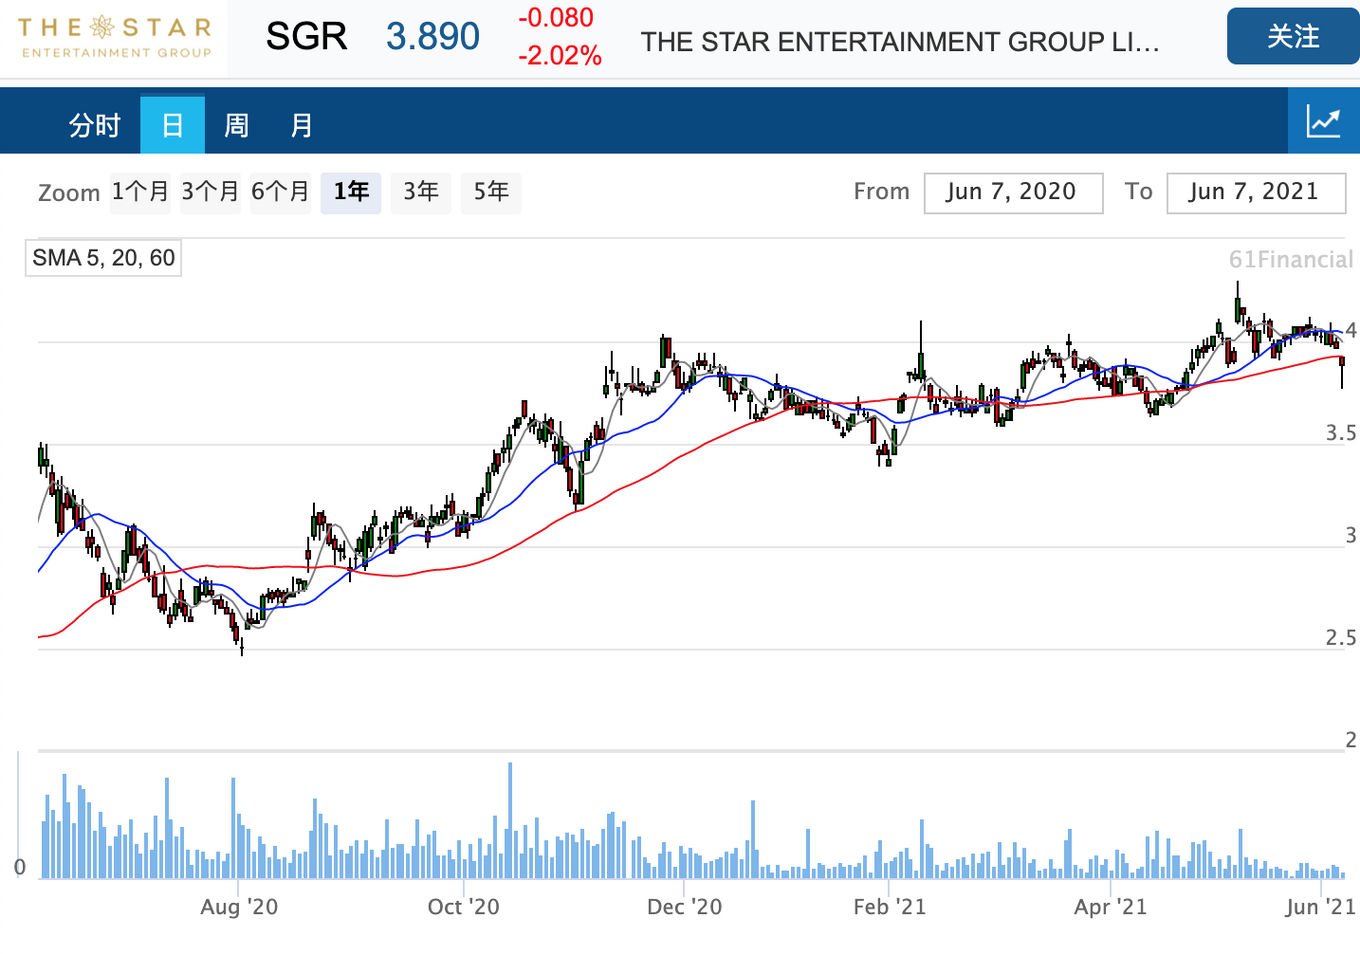1360x954 pixels.
Task: Click the Aug '20 axis label
Action: (x=239, y=907)
